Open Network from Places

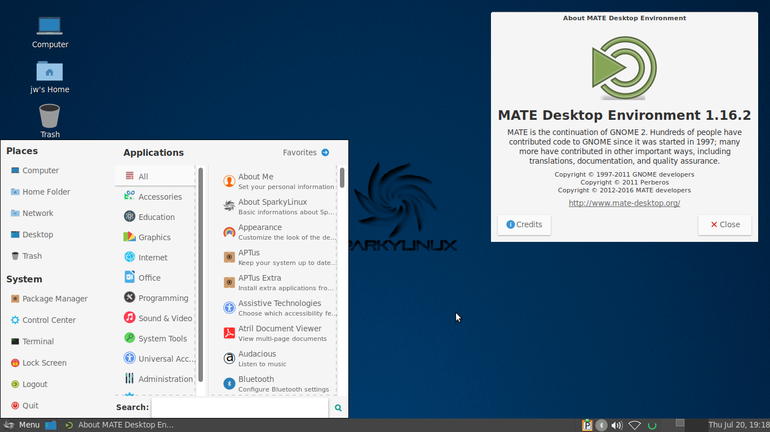pyautogui.click(x=32, y=213)
